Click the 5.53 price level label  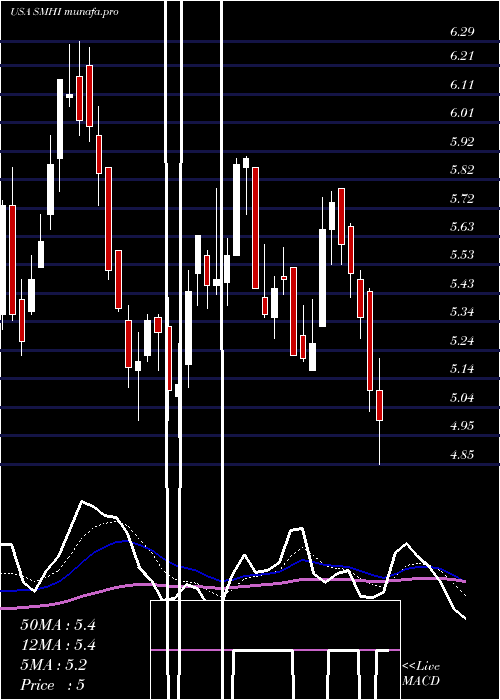pos(462,255)
